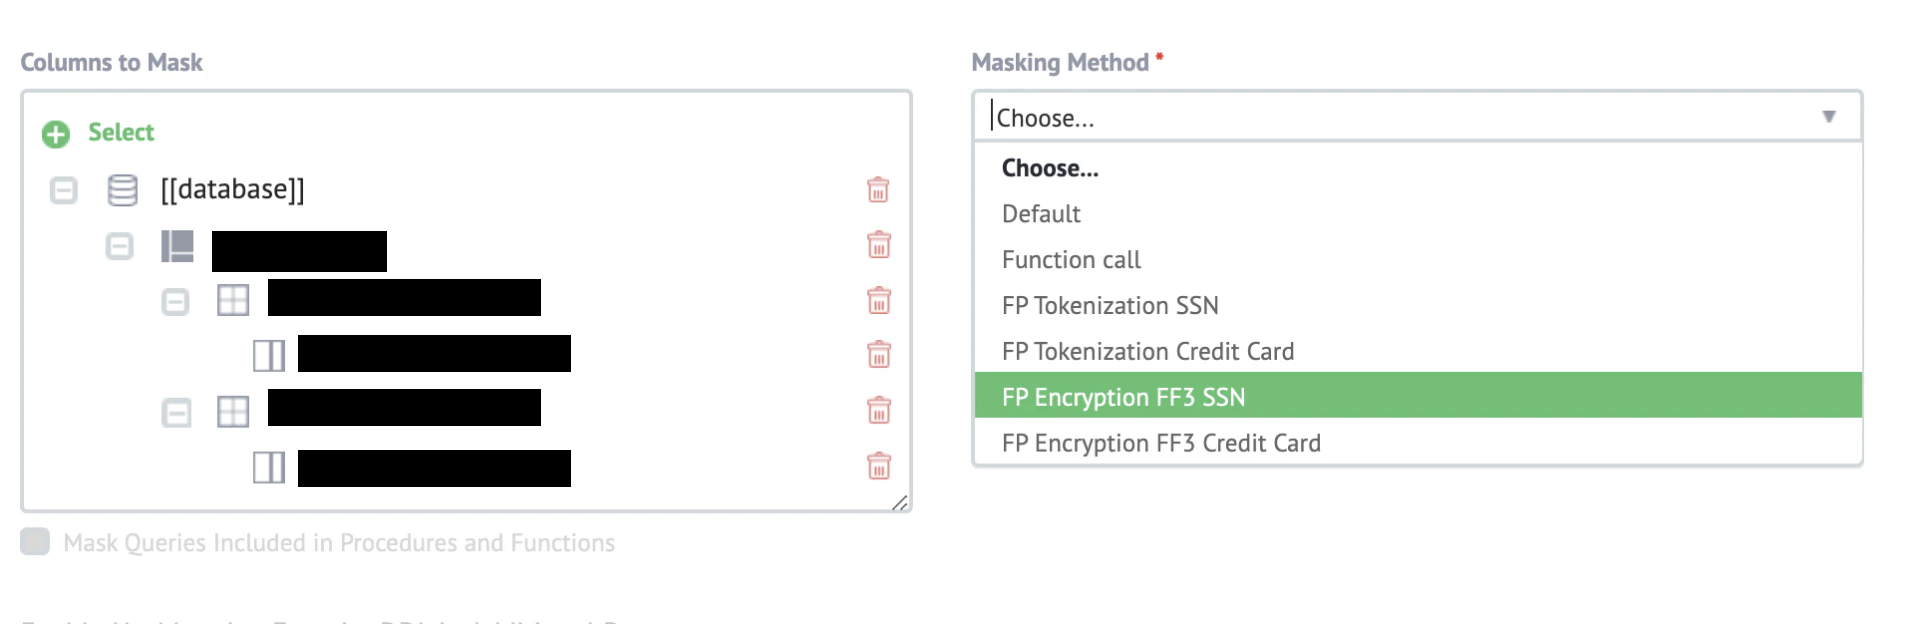Collapse the first table node
1916x624 pixels.
175,301
